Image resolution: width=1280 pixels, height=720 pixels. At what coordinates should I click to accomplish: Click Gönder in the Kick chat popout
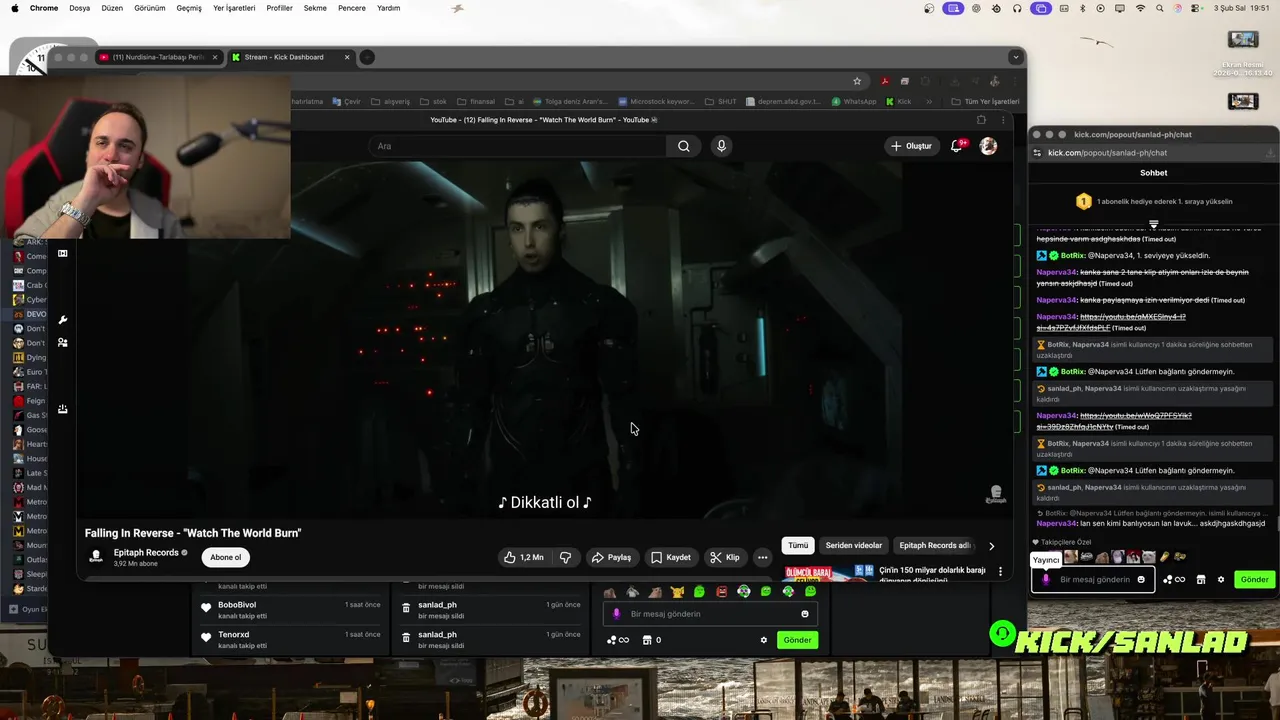tap(1254, 579)
